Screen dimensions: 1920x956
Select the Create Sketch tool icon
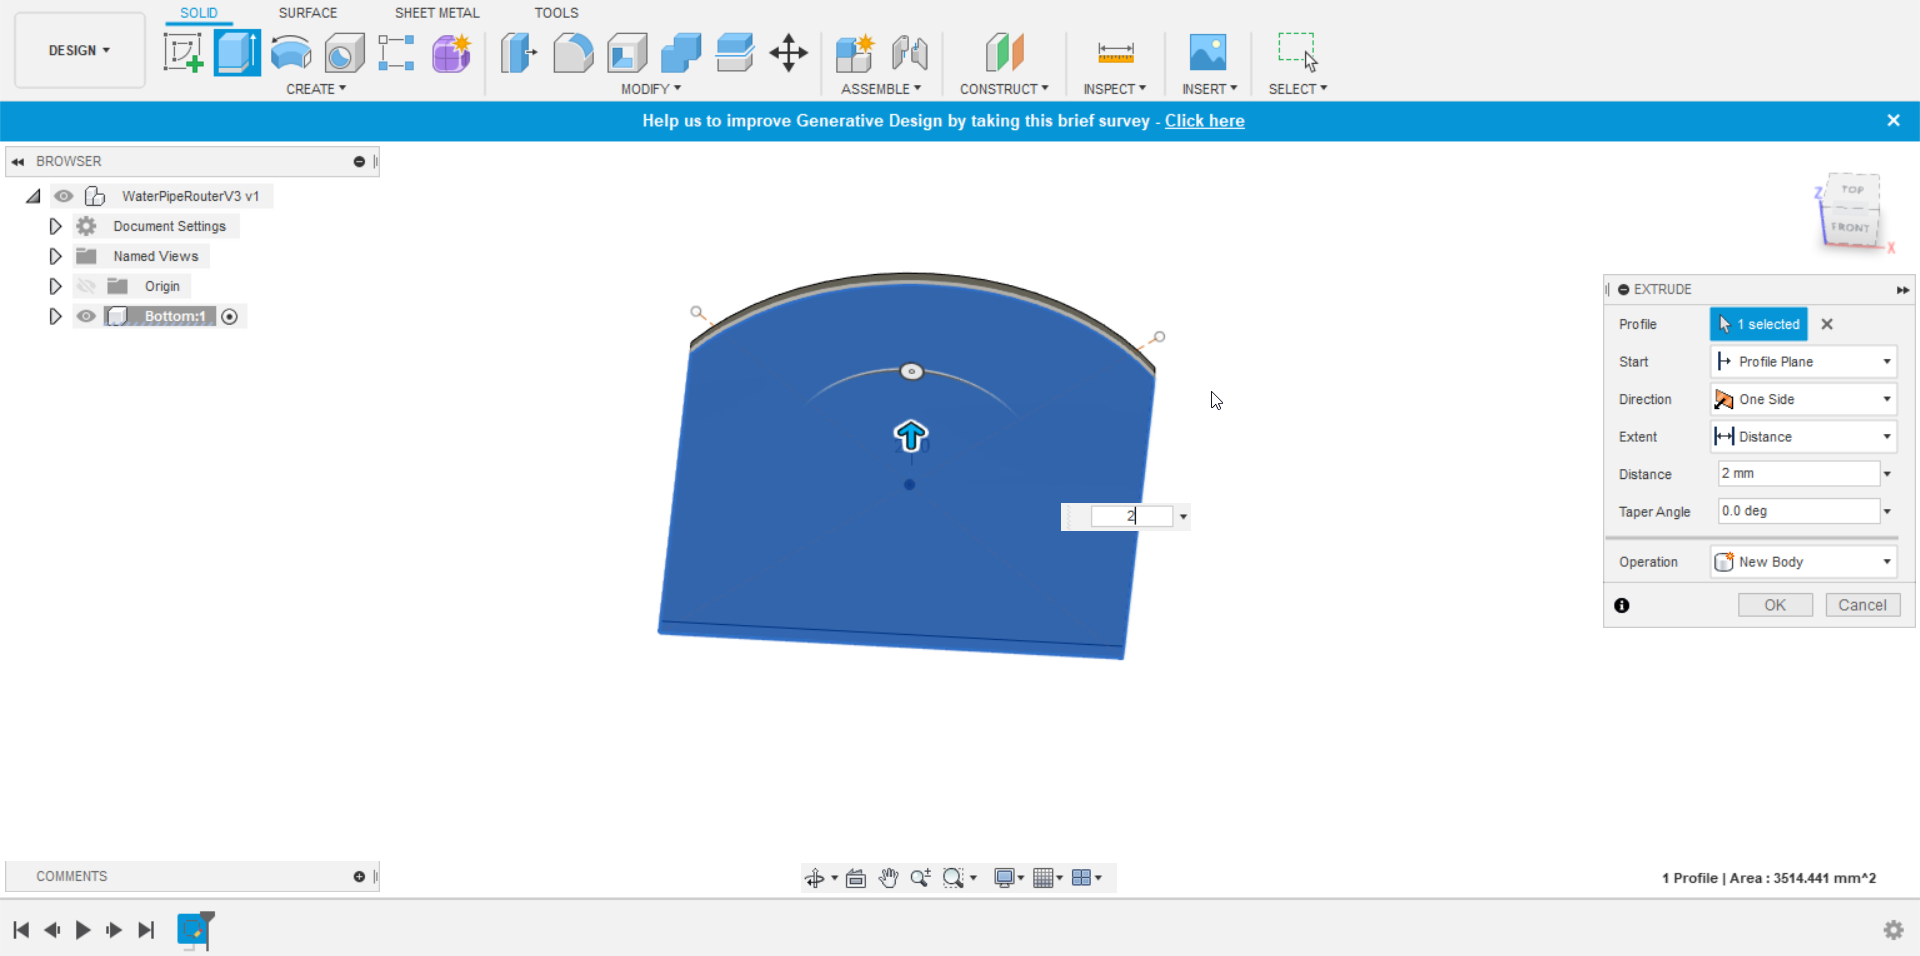183,53
